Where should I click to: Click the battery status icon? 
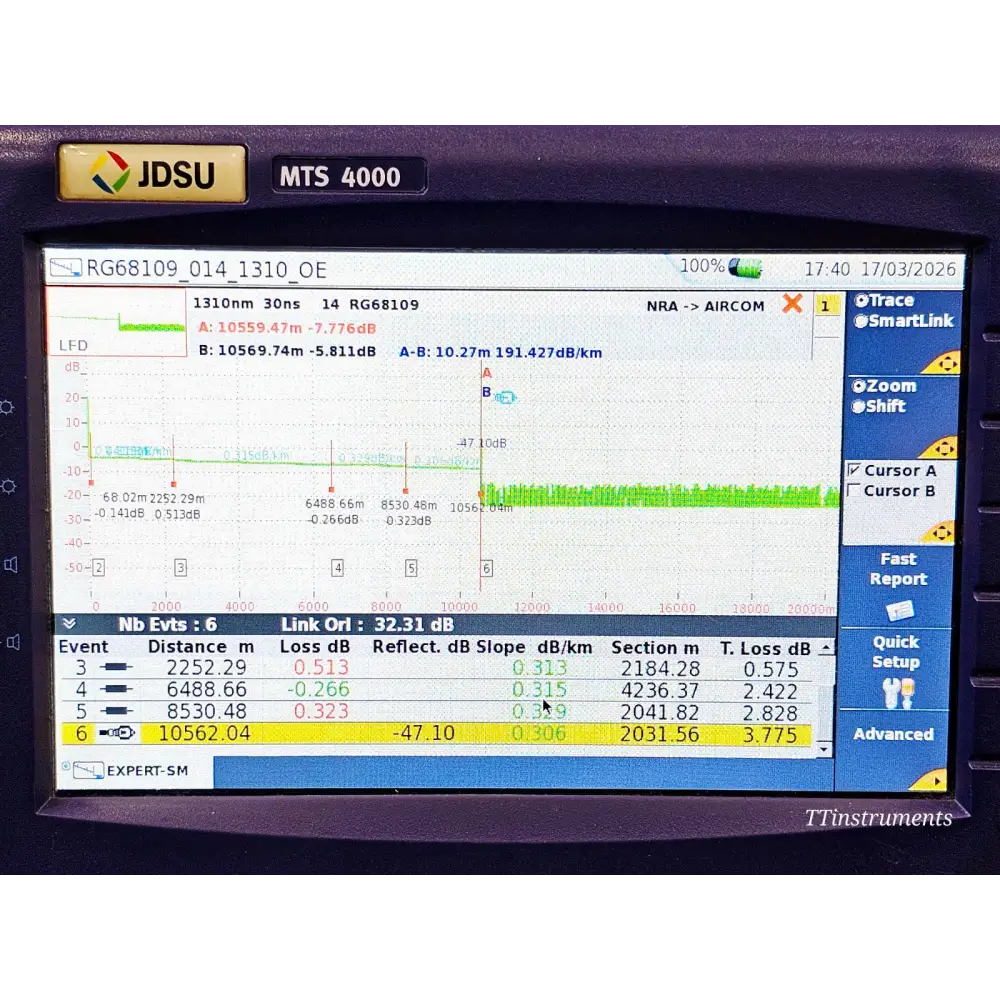click(x=745, y=268)
